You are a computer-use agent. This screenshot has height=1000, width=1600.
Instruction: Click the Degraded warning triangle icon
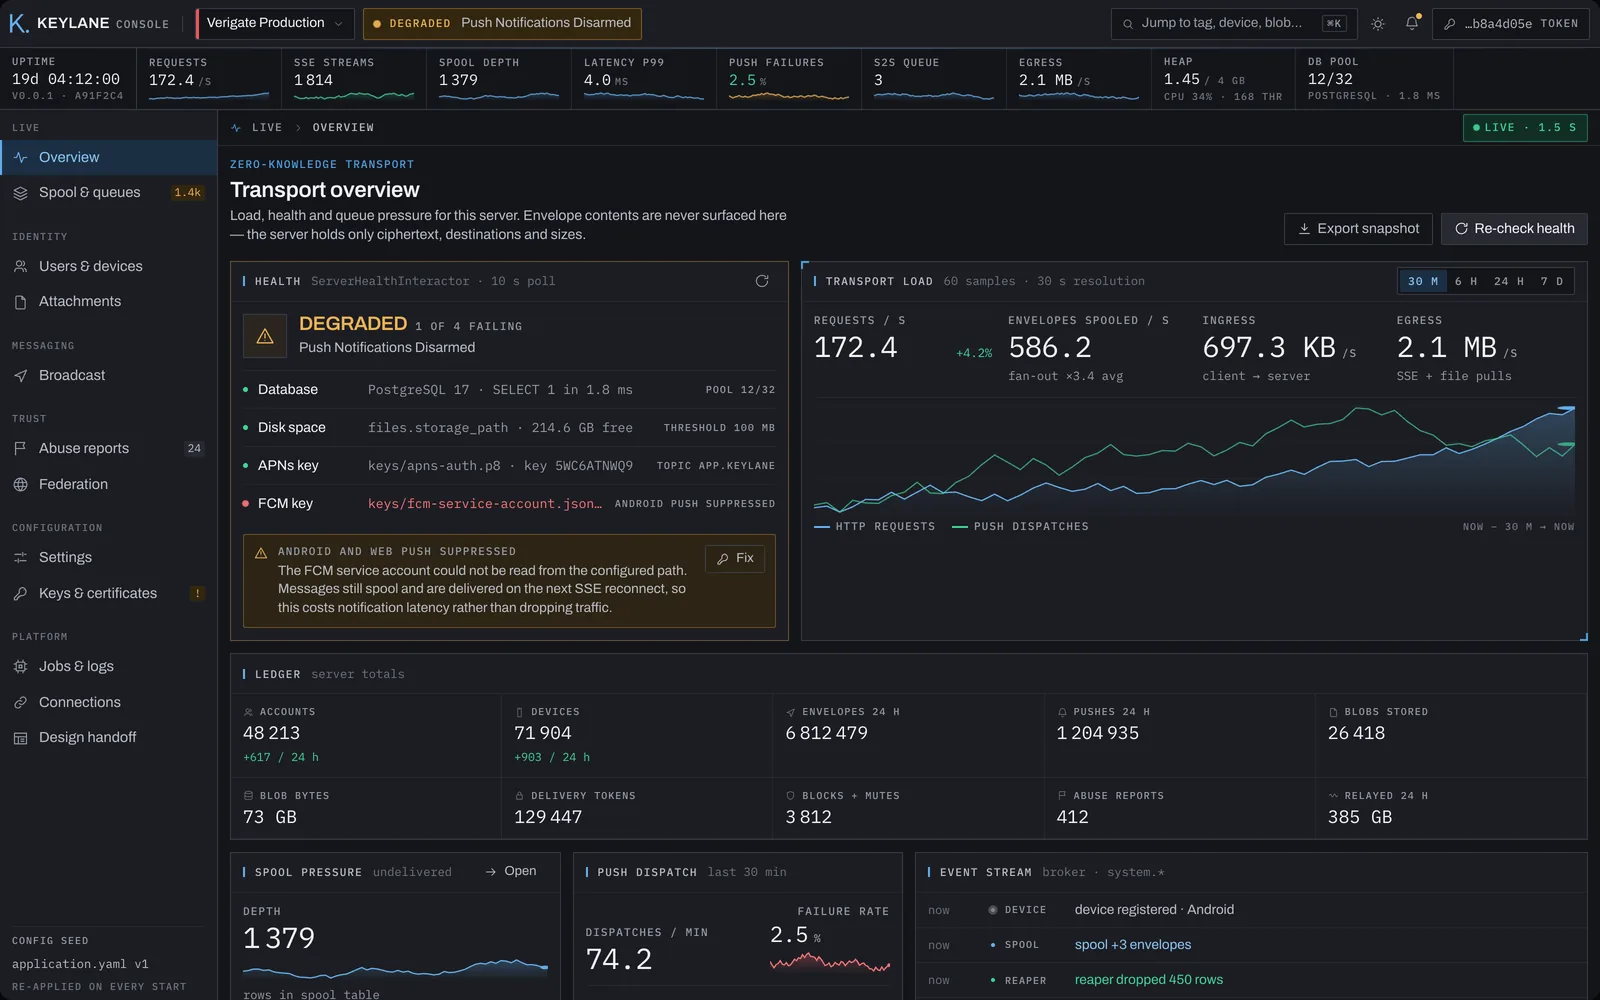pyautogui.click(x=265, y=336)
